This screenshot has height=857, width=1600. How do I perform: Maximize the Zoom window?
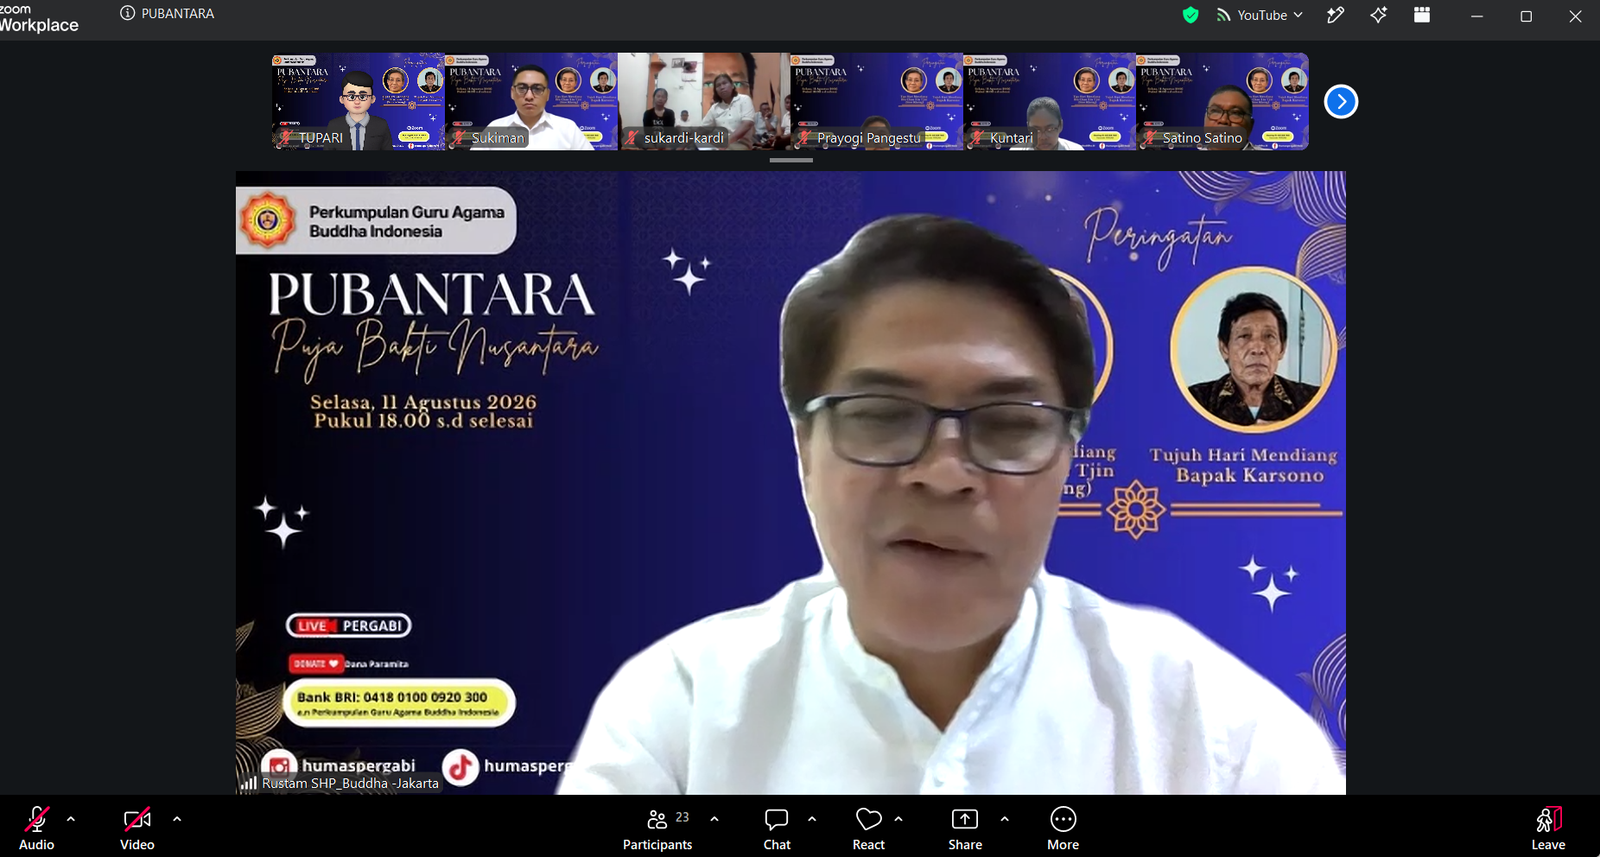tap(1526, 16)
